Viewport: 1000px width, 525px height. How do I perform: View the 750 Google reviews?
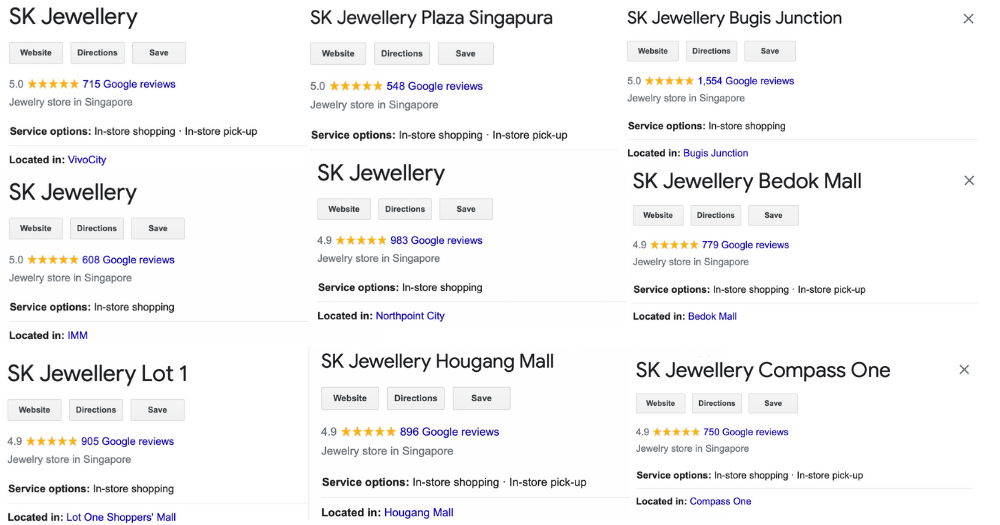pyautogui.click(x=746, y=432)
